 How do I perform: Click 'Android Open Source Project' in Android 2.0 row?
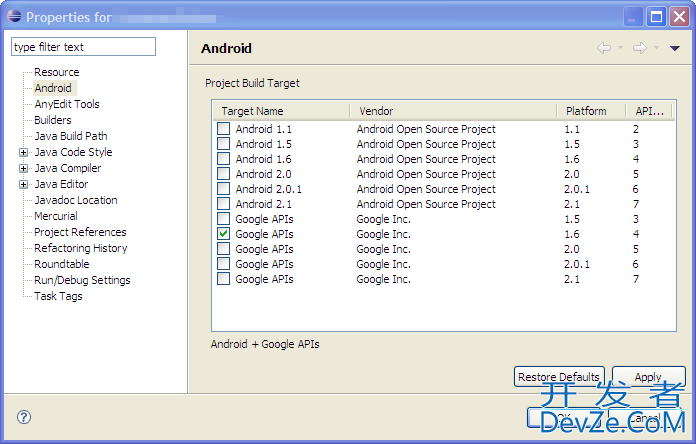tap(426, 174)
